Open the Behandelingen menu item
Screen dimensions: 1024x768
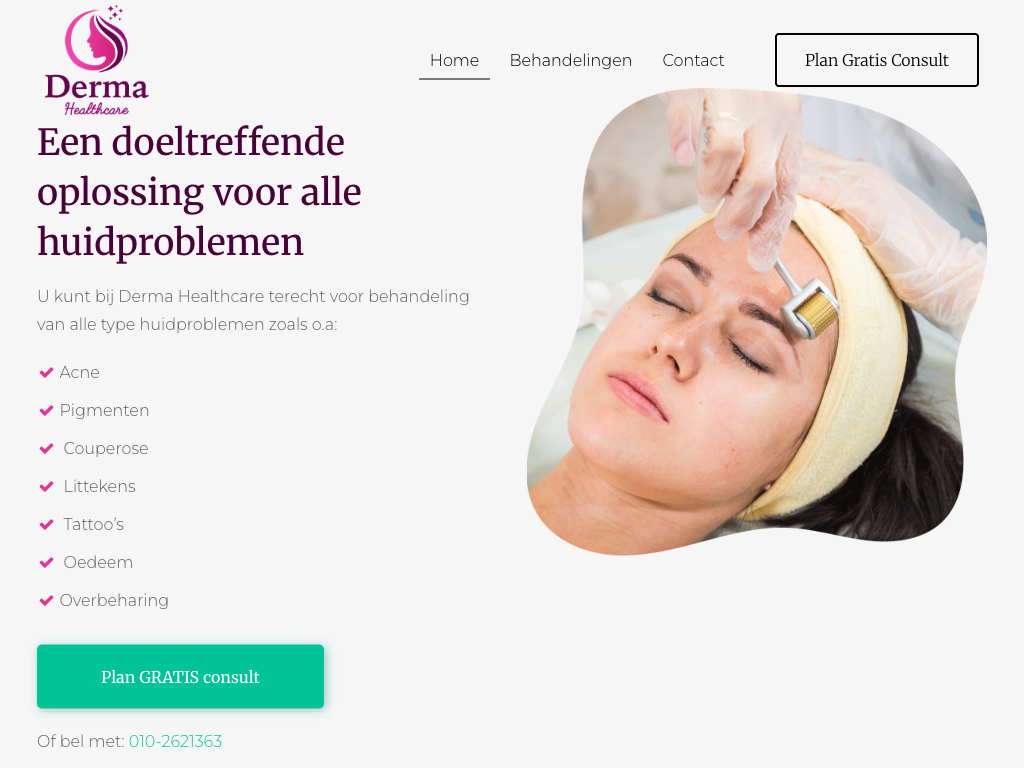pyautogui.click(x=571, y=60)
